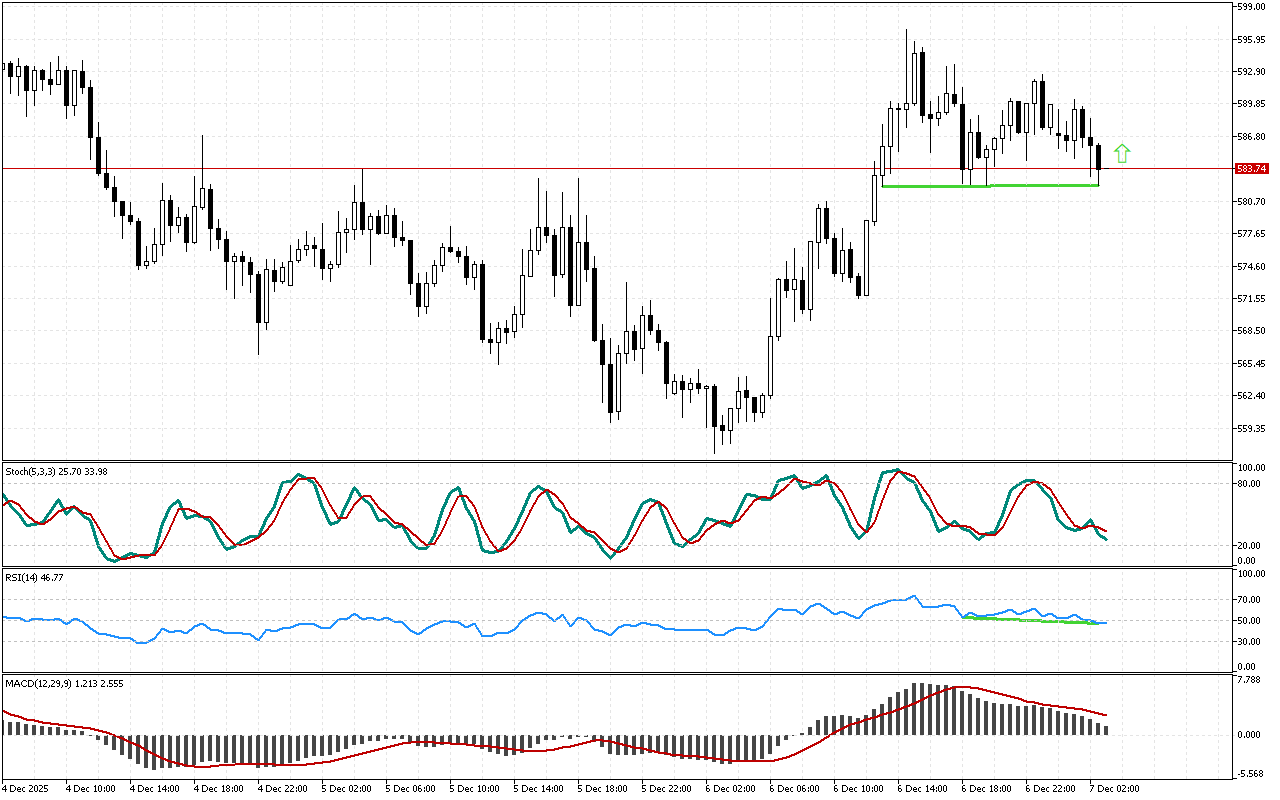Click the 595.95 price scale label
Screen dimensions: 1280x800
1252,40
